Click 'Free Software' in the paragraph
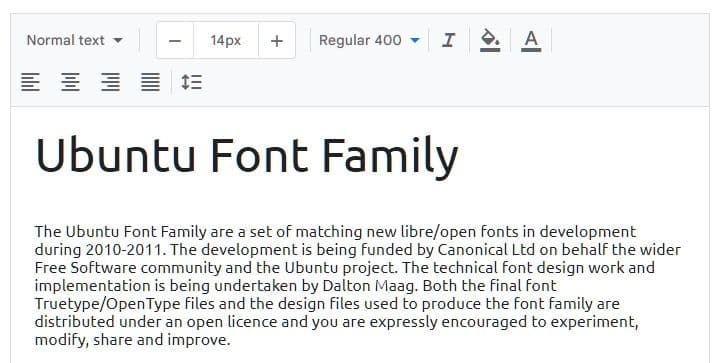Viewport: 721px width, 363px height. [86, 268]
